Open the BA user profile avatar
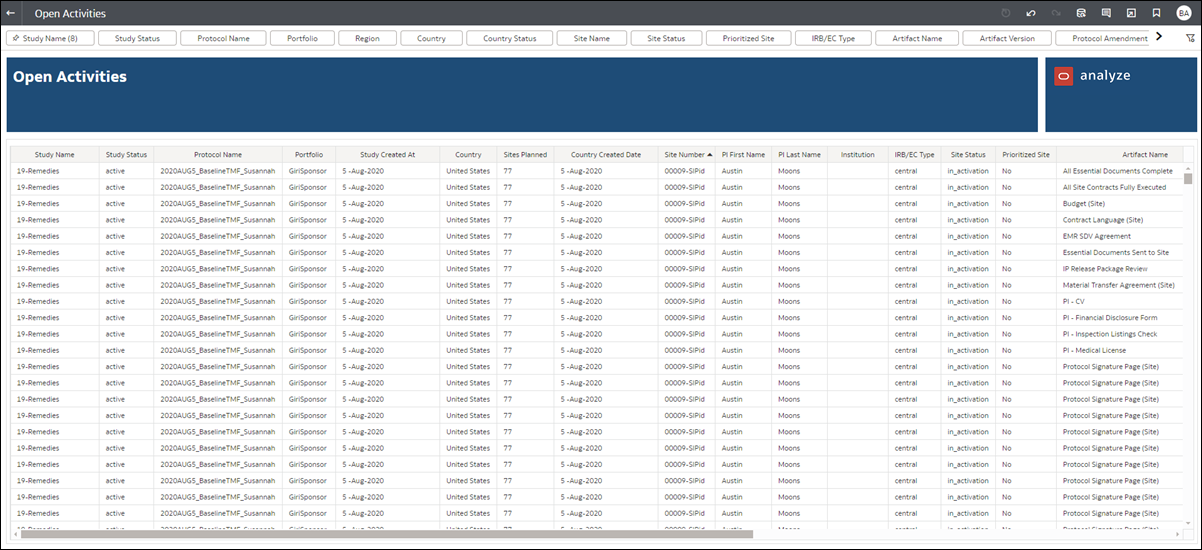This screenshot has width=1202, height=550. (x=1183, y=14)
